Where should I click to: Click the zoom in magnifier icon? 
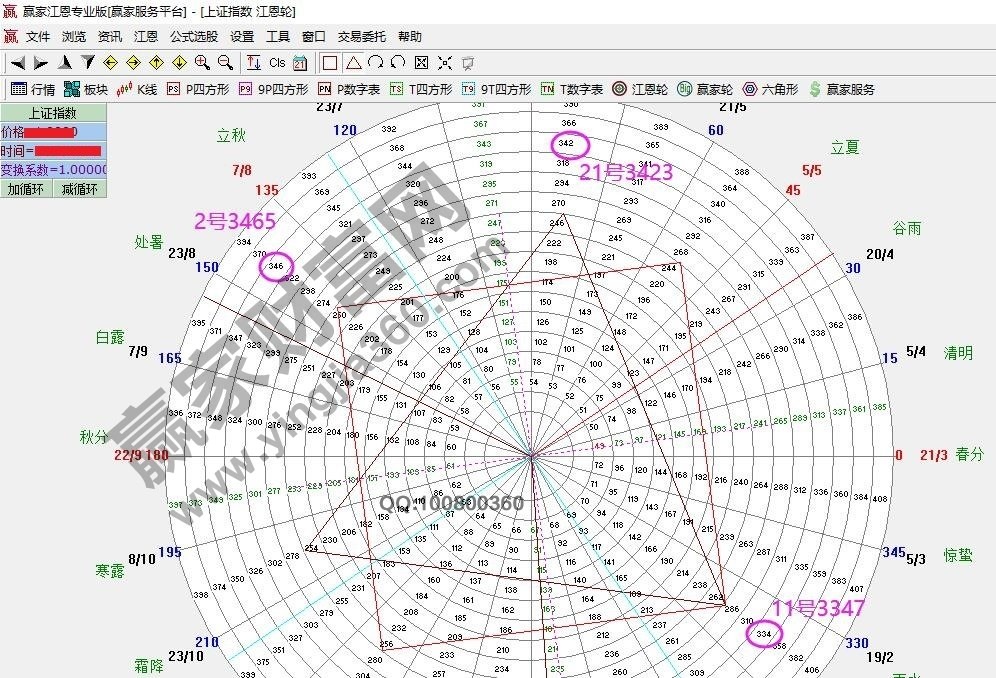coord(202,62)
